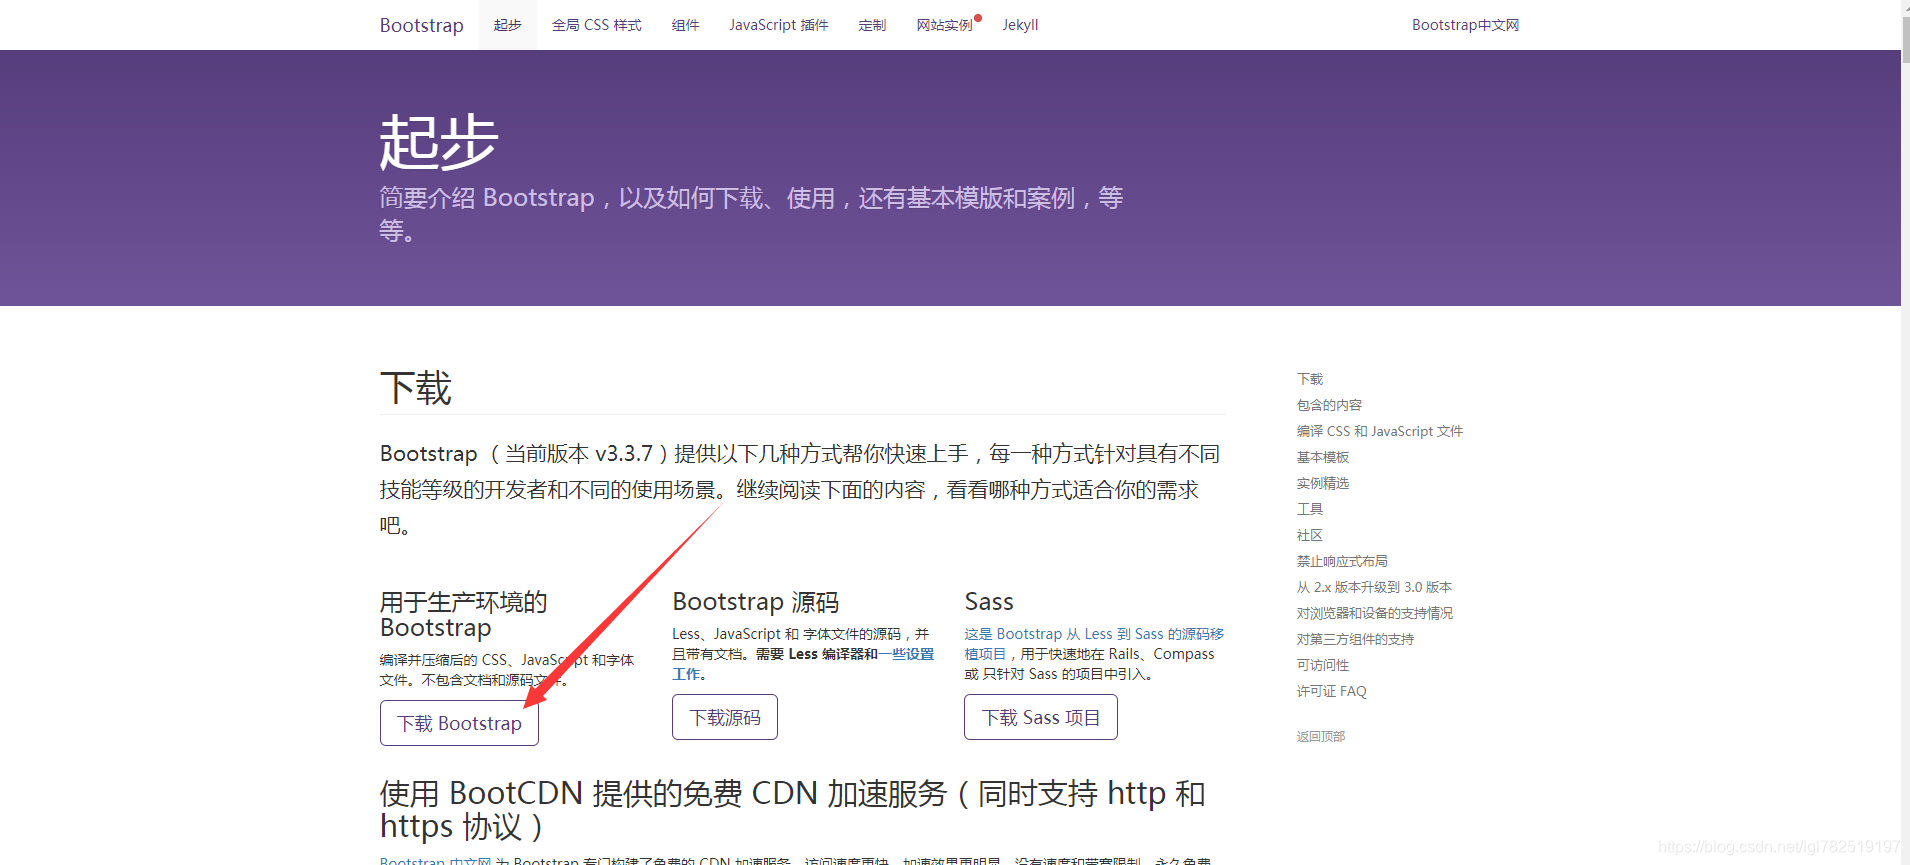Click the 使用 BootCDN 提供的免费 CDN heading
The width and height of the screenshot is (1910, 865).
[x=793, y=809]
